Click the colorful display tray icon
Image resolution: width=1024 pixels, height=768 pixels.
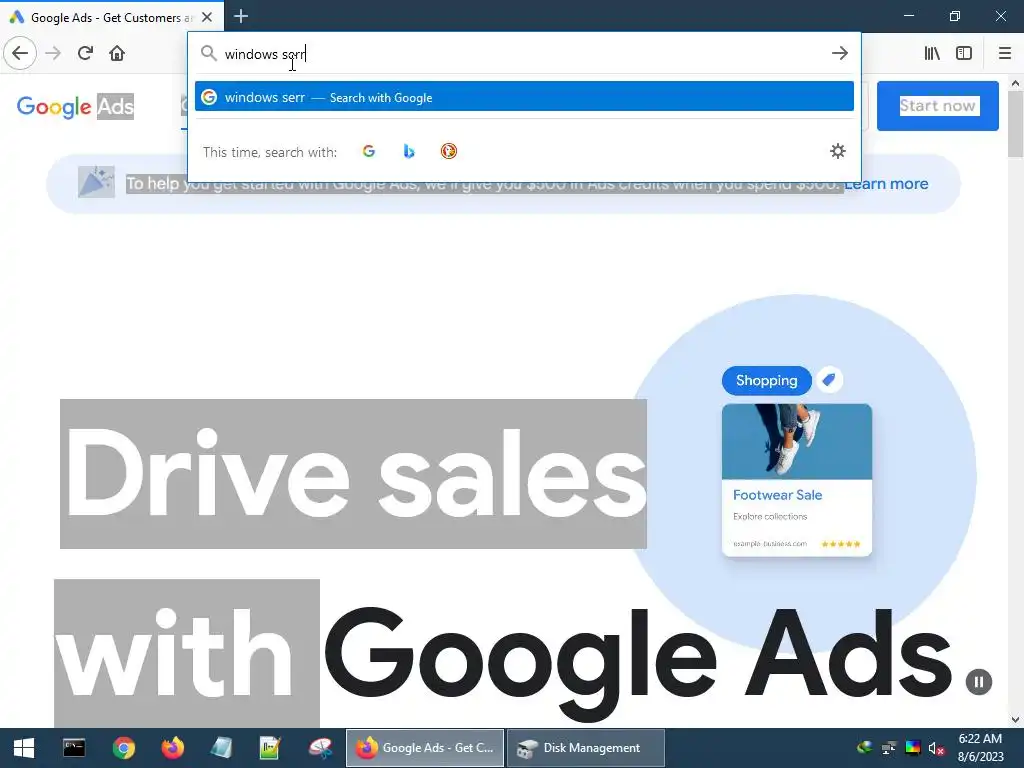(912, 748)
